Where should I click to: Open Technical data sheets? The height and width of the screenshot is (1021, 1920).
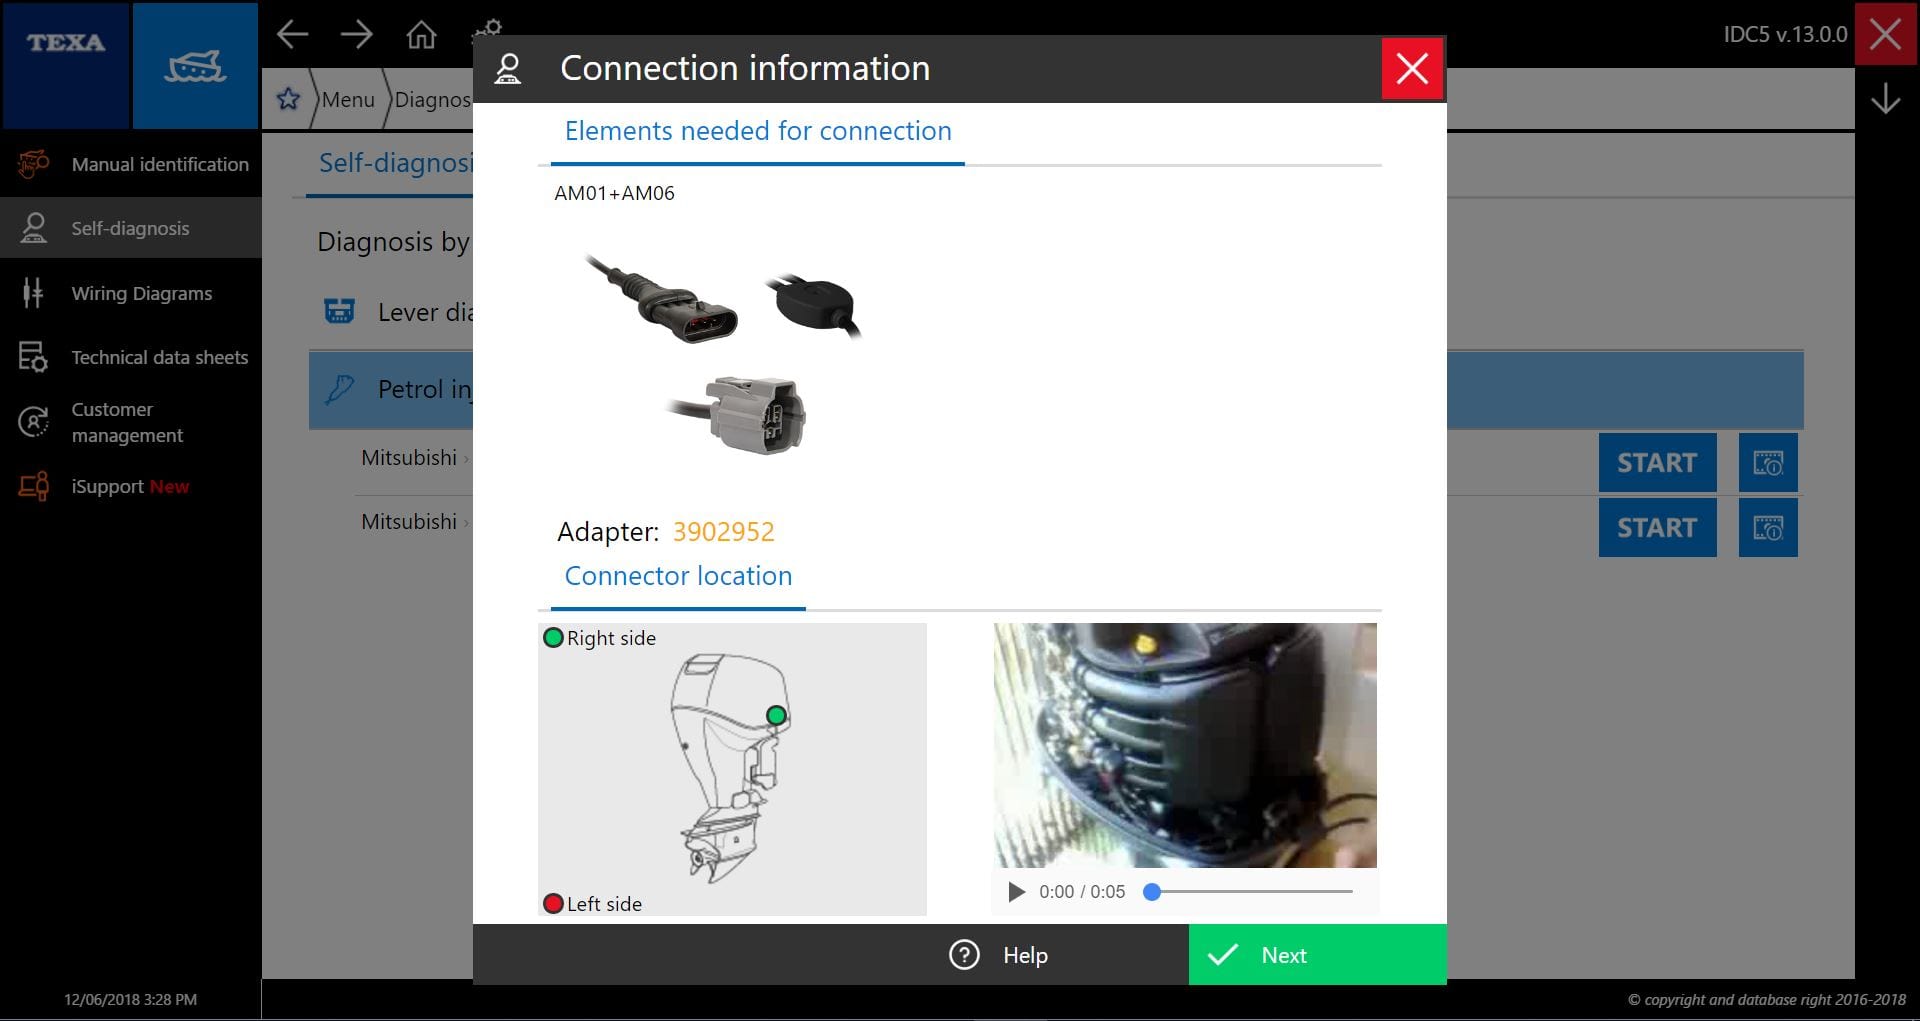tap(159, 357)
